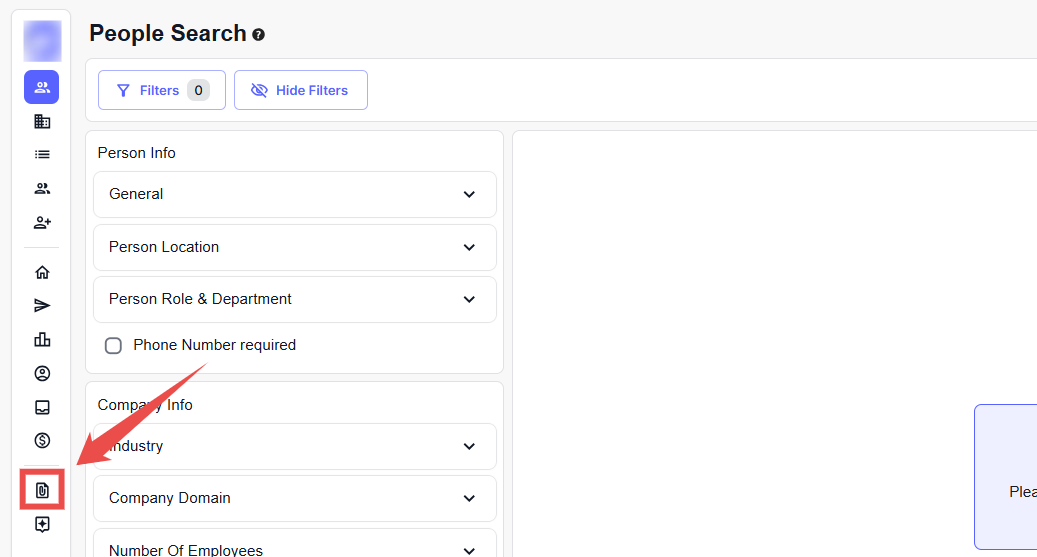Image resolution: width=1037 pixels, height=557 pixels.
Task: Expand Person Role & Department filter
Action: pyautogui.click(x=294, y=299)
